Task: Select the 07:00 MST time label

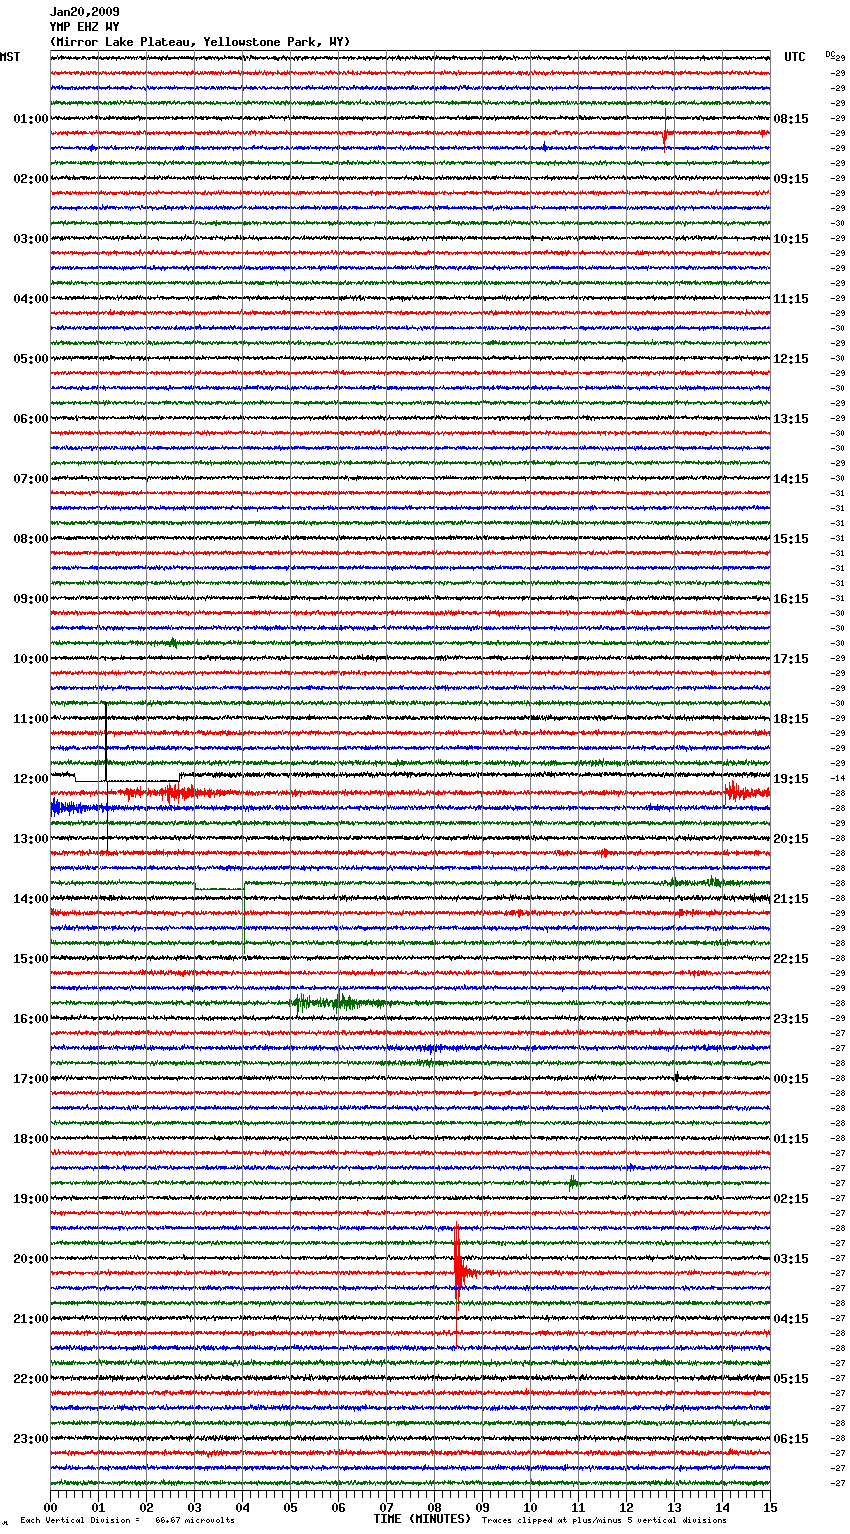Action: click(31, 479)
